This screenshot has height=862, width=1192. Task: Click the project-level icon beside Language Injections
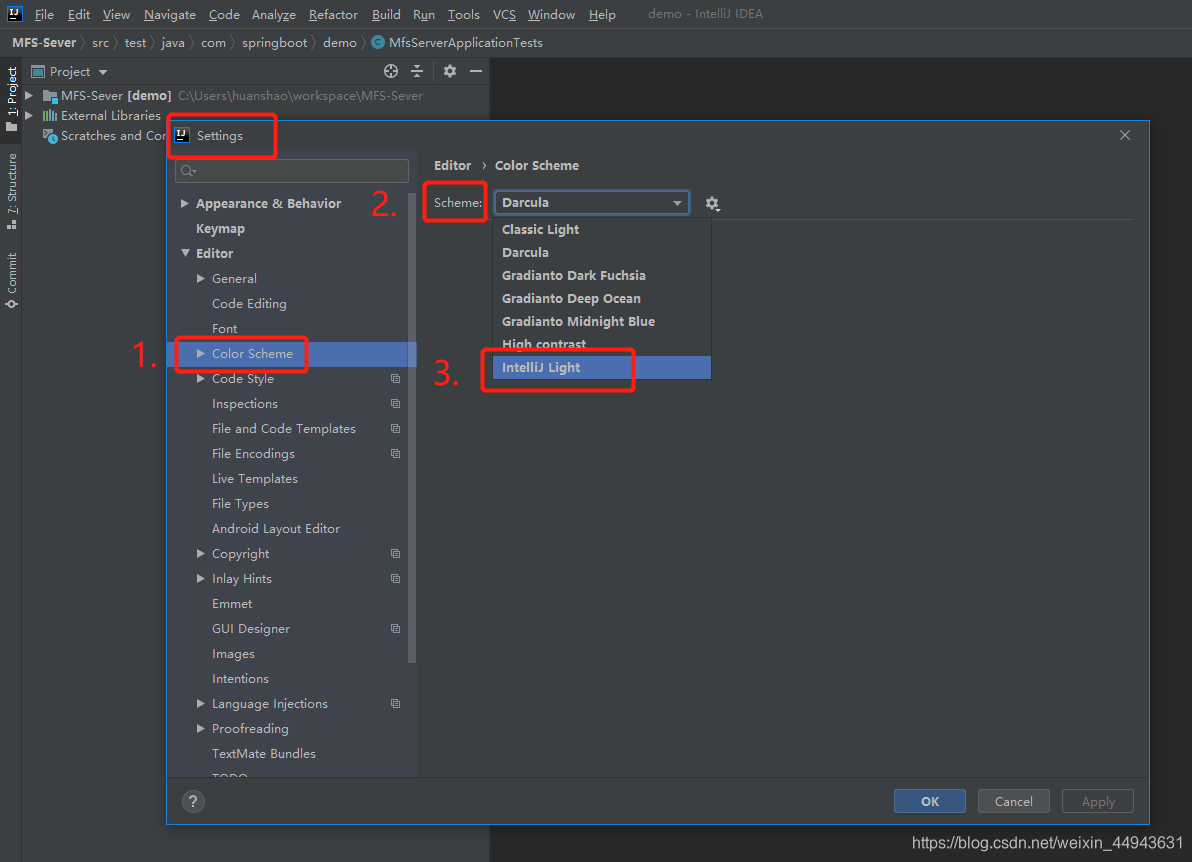[x=395, y=704]
